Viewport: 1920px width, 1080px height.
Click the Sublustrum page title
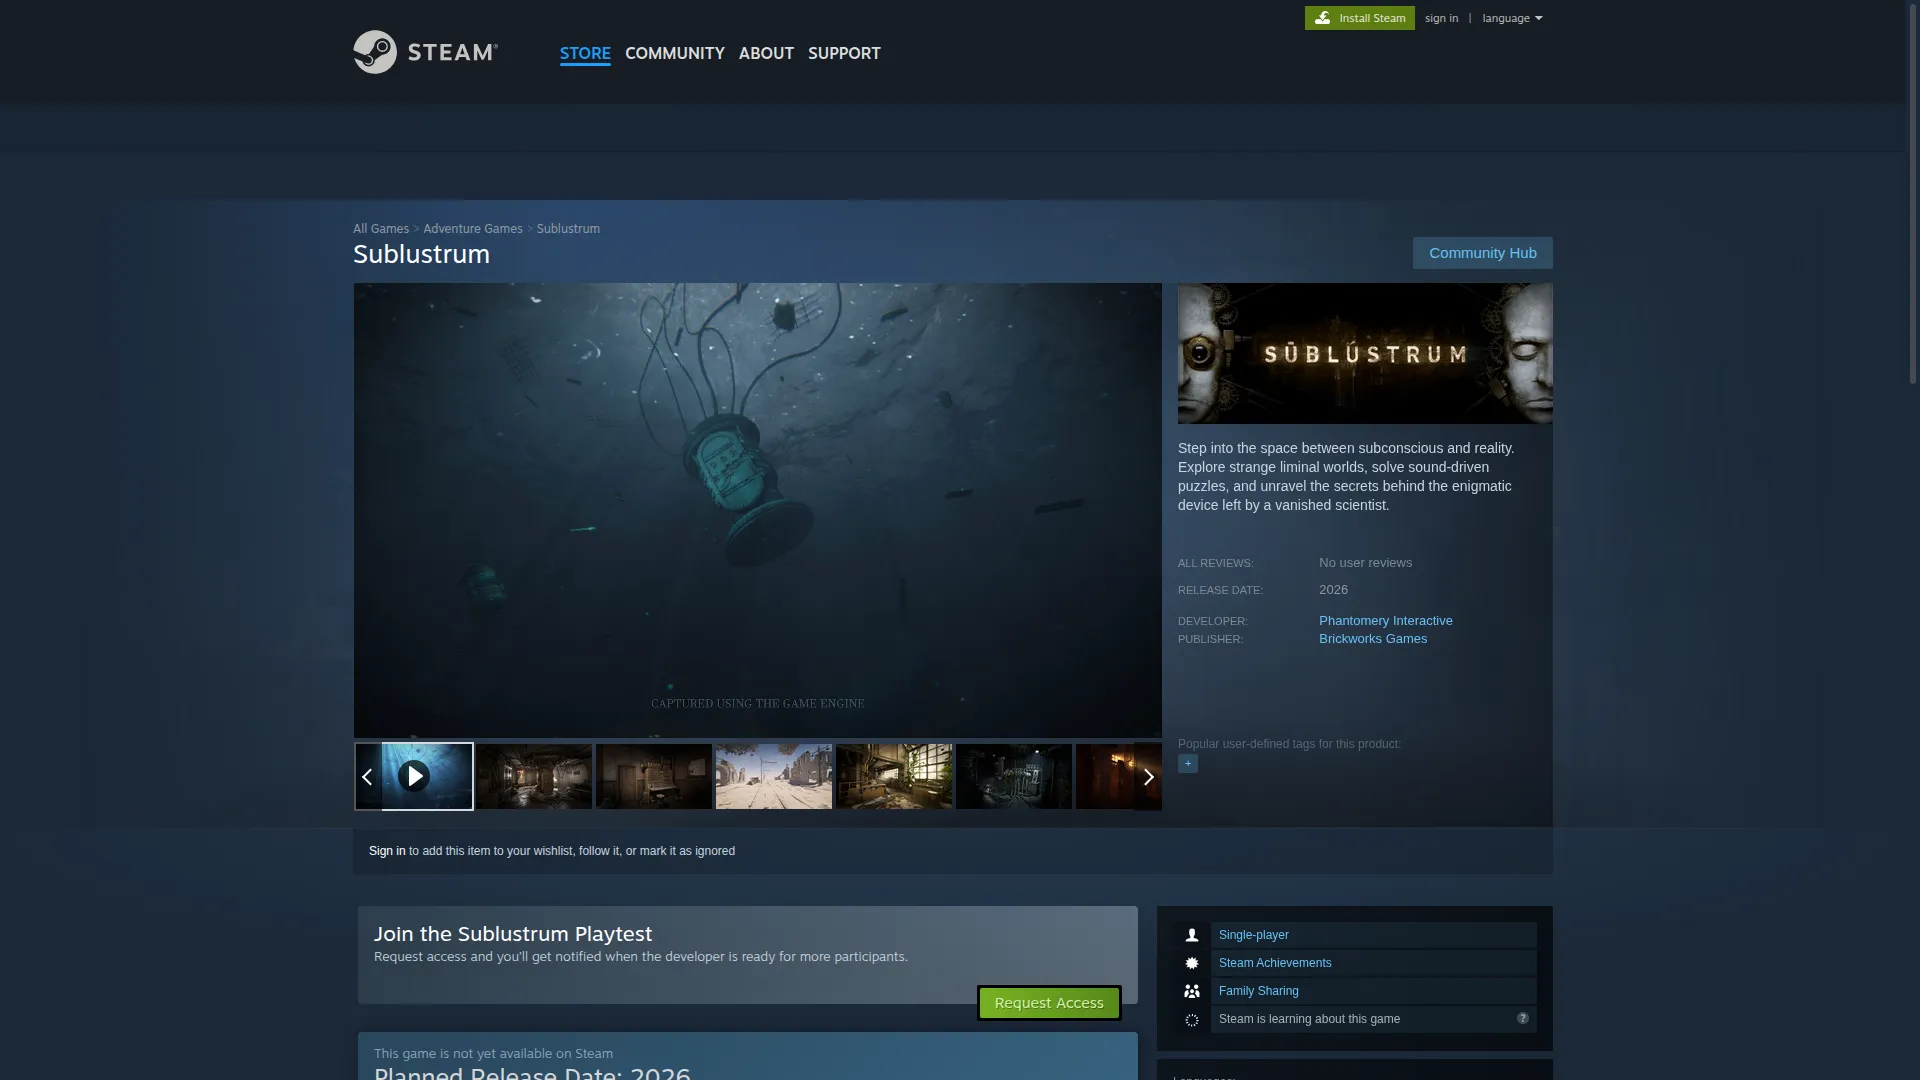point(421,254)
